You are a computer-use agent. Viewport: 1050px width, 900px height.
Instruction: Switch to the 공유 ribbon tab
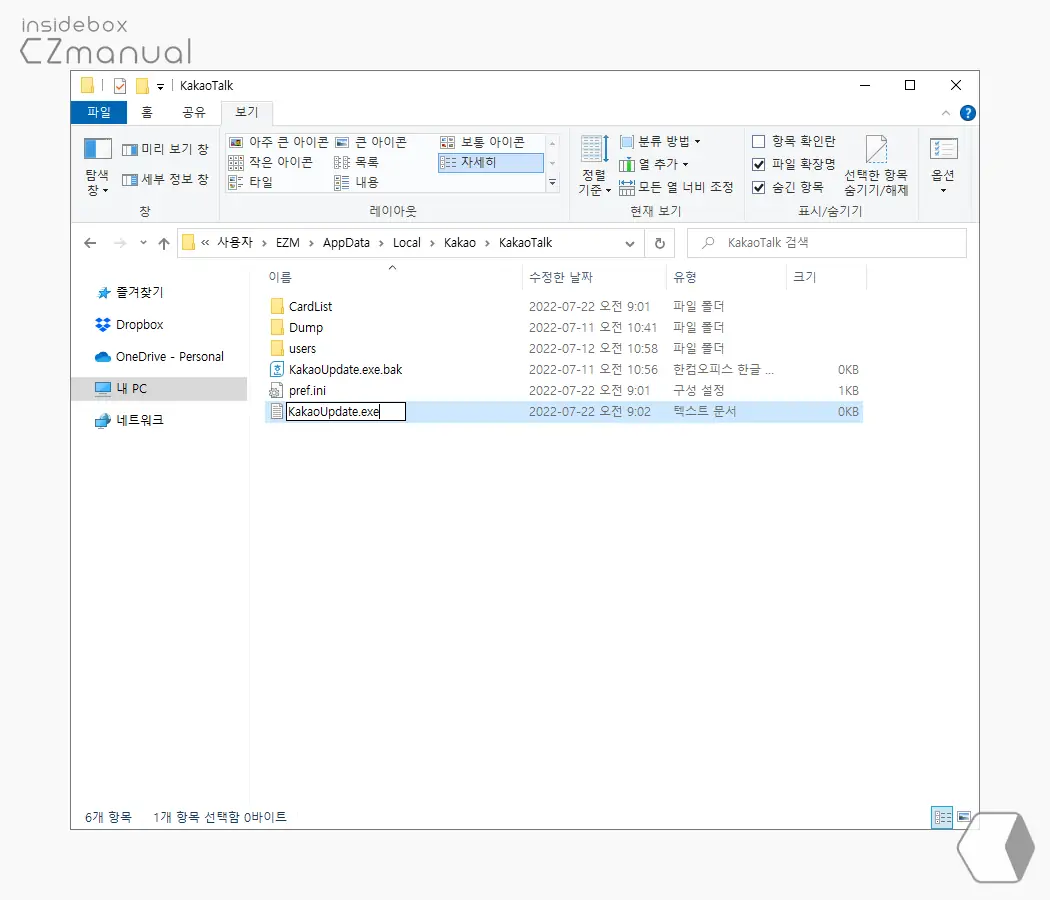point(194,112)
